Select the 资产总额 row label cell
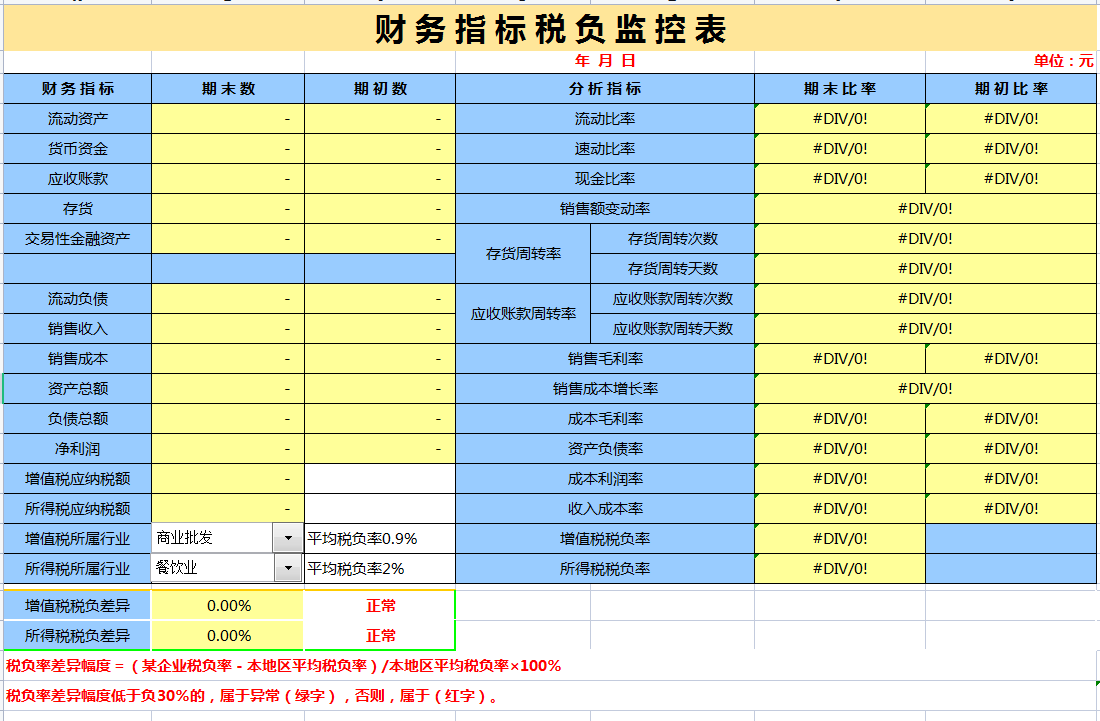 tap(75, 388)
